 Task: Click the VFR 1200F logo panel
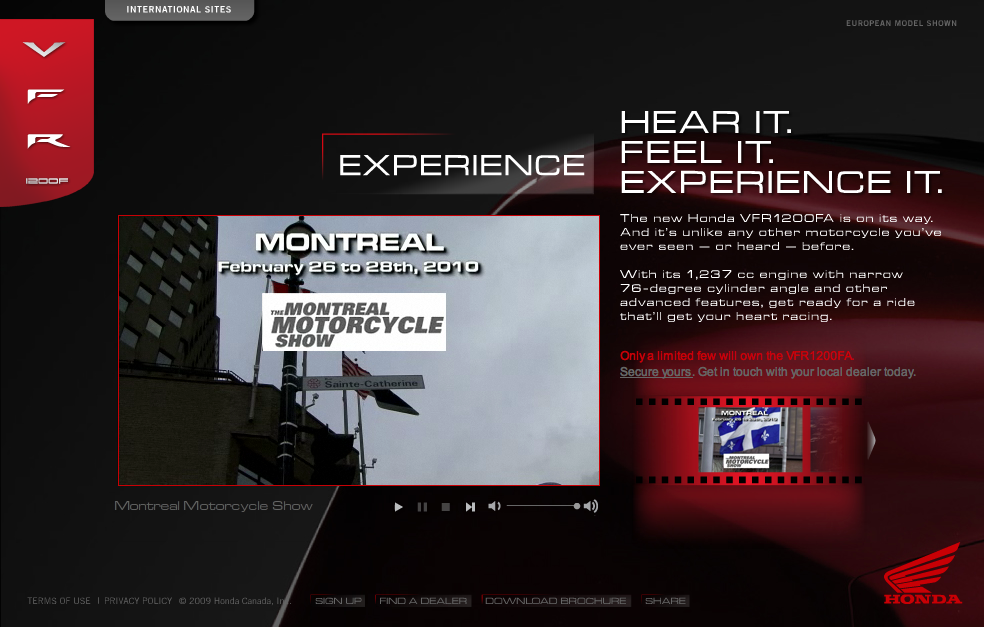[x=46, y=112]
